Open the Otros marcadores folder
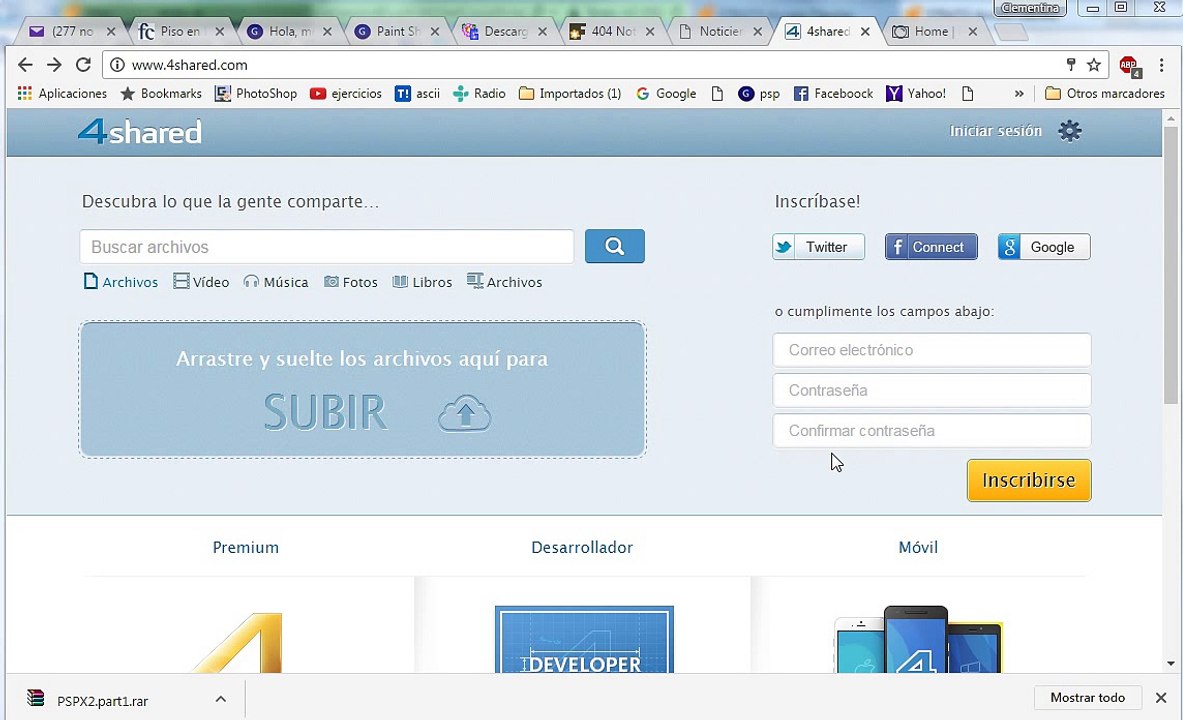Viewport: 1183px width, 720px height. 1105,94
